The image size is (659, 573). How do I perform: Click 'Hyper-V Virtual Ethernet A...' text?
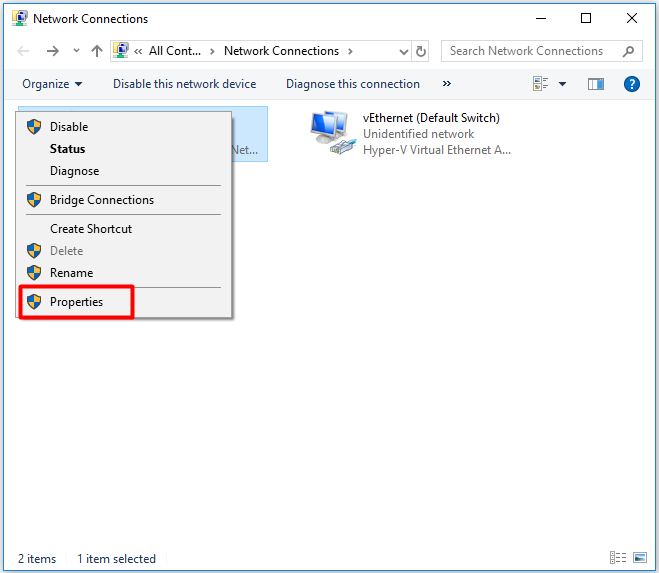437,150
